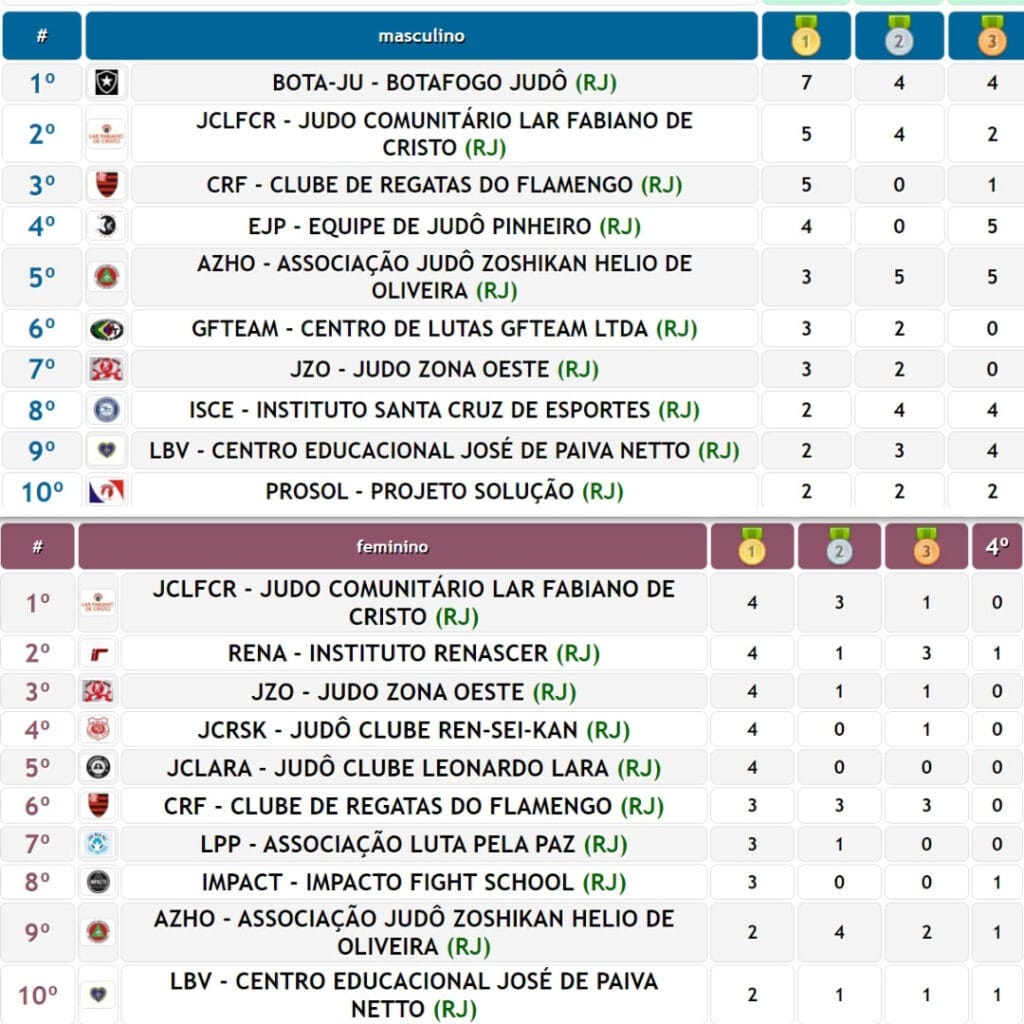1024x1024 pixels.
Task: Click the 4º column header in the feminino table
Action: click(997, 547)
